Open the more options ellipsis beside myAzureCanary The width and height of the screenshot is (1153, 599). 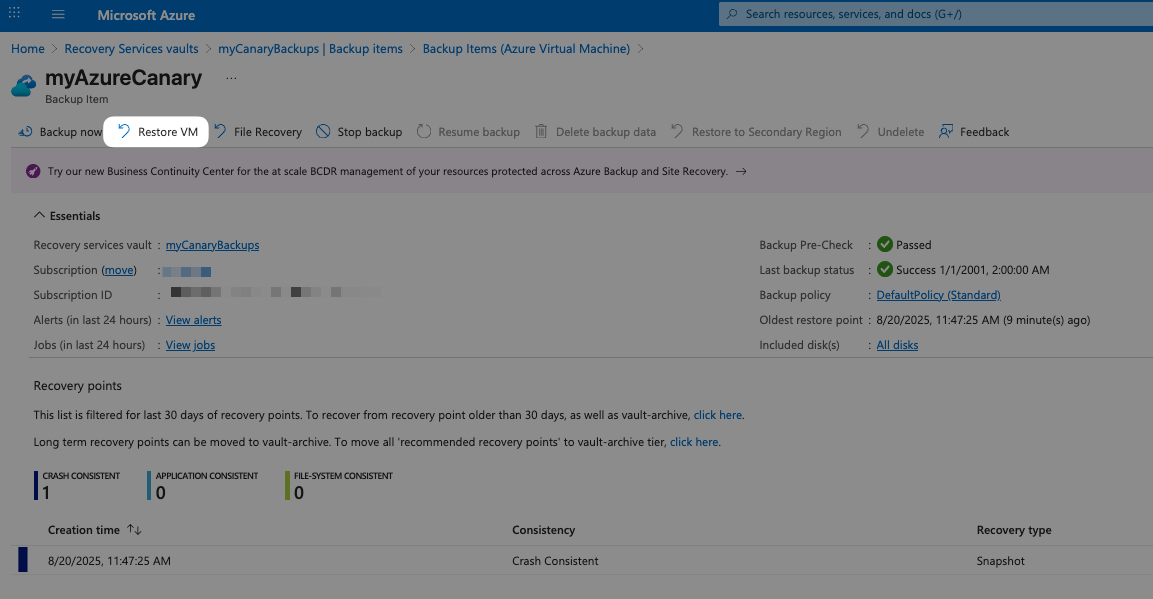(x=231, y=78)
